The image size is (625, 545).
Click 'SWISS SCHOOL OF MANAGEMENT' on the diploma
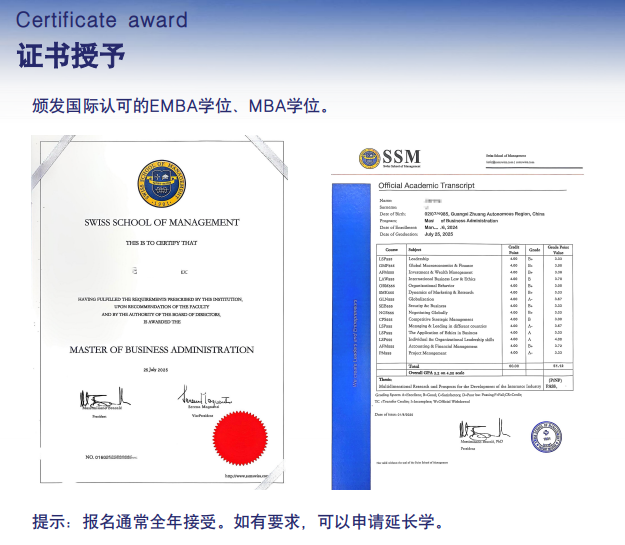click(x=162, y=222)
